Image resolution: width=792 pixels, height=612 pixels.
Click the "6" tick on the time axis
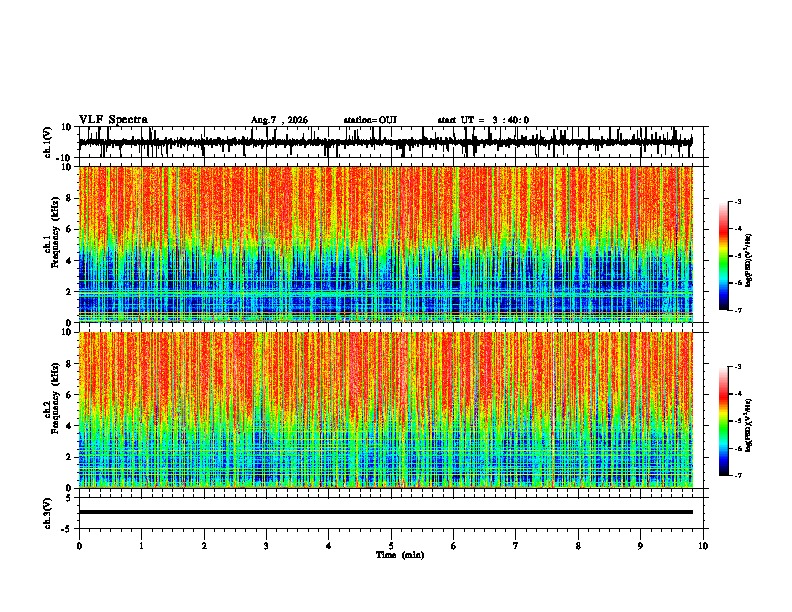(x=454, y=546)
